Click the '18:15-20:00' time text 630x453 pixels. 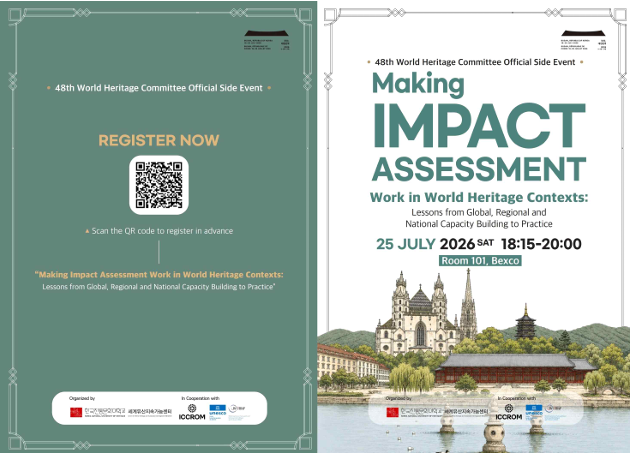pyautogui.click(x=541, y=244)
